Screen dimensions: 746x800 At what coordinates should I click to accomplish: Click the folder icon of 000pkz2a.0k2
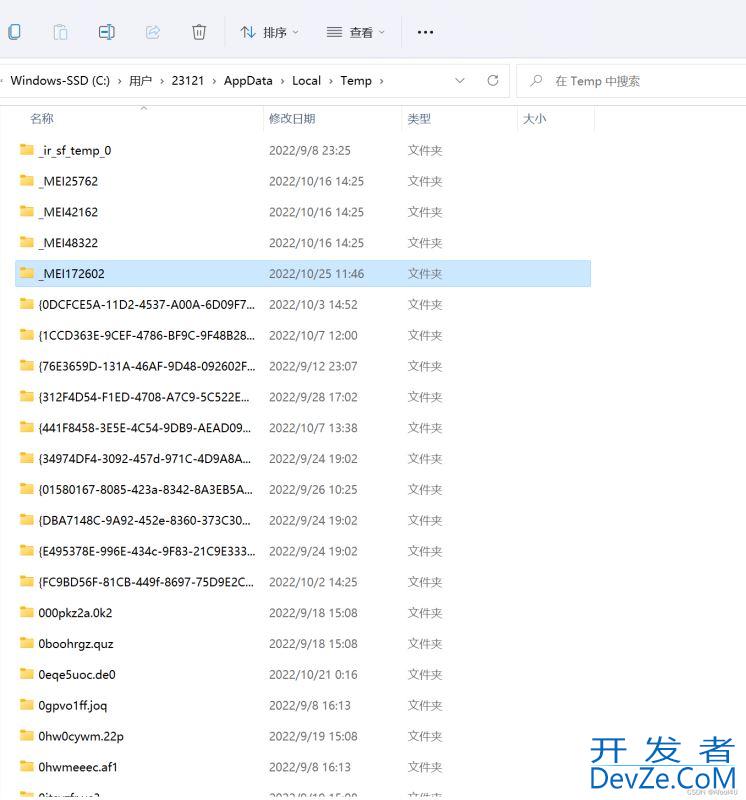27,612
